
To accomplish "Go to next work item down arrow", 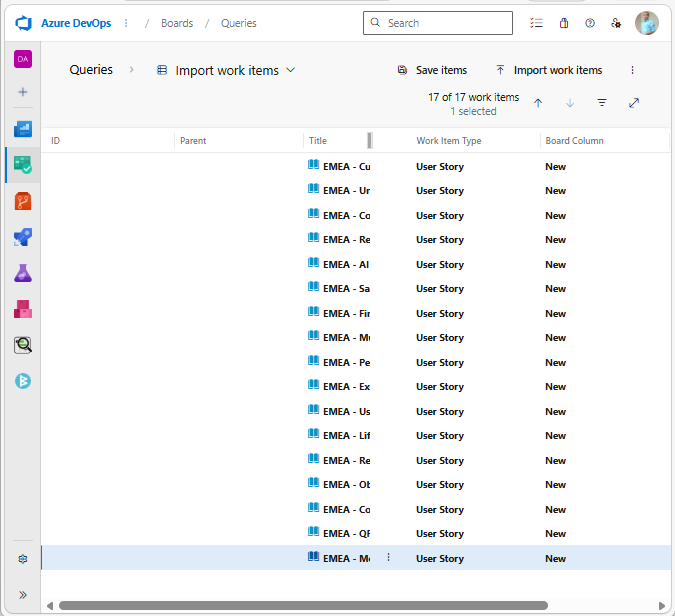I will [x=570, y=103].
